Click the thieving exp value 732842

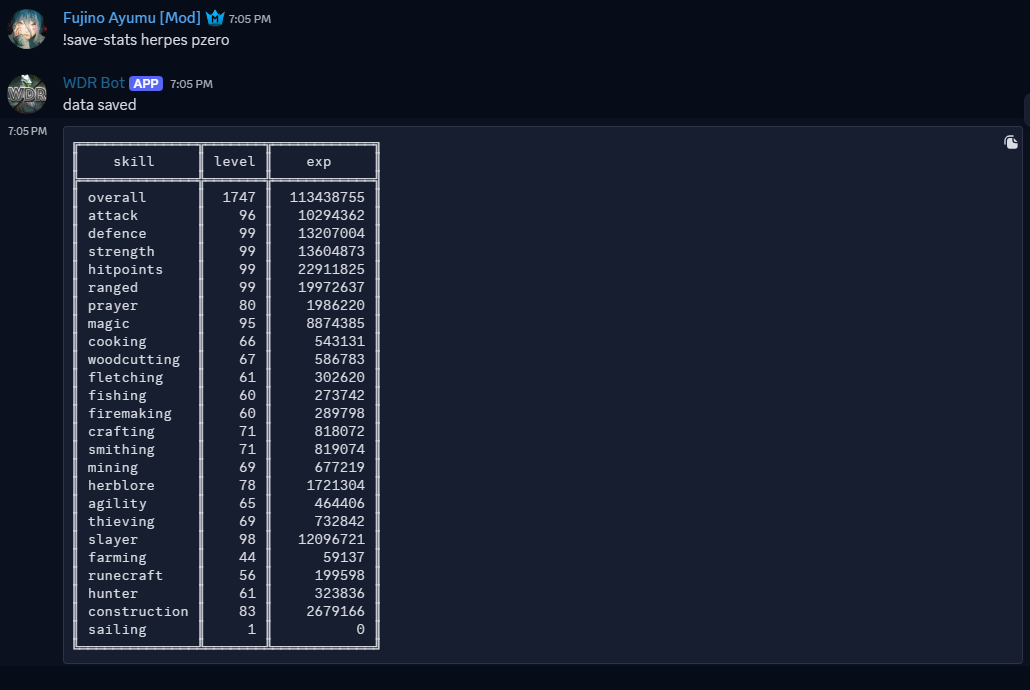click(340, 521)
